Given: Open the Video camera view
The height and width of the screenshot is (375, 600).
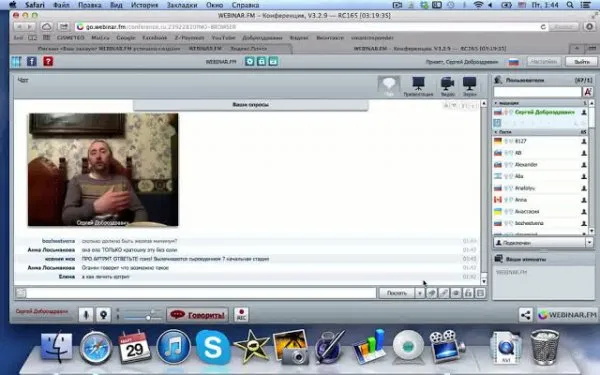Looking at the screenshot, I should click(x=447, y=86).
